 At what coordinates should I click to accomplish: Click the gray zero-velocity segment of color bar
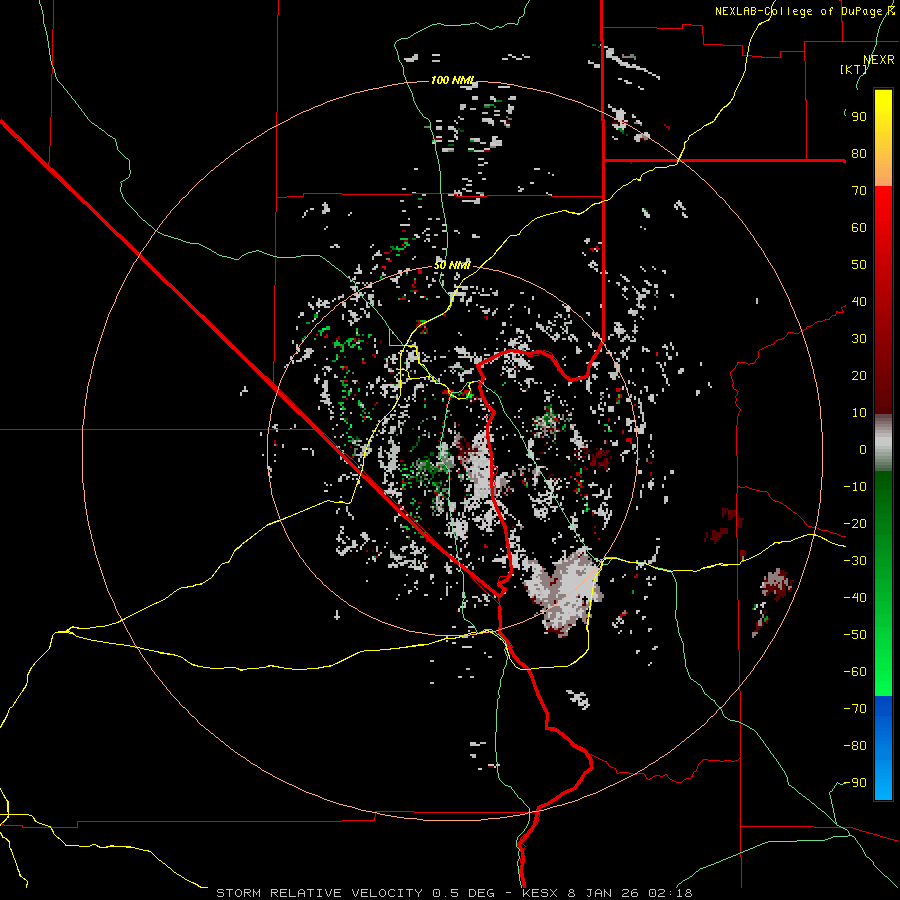(883, 443)
